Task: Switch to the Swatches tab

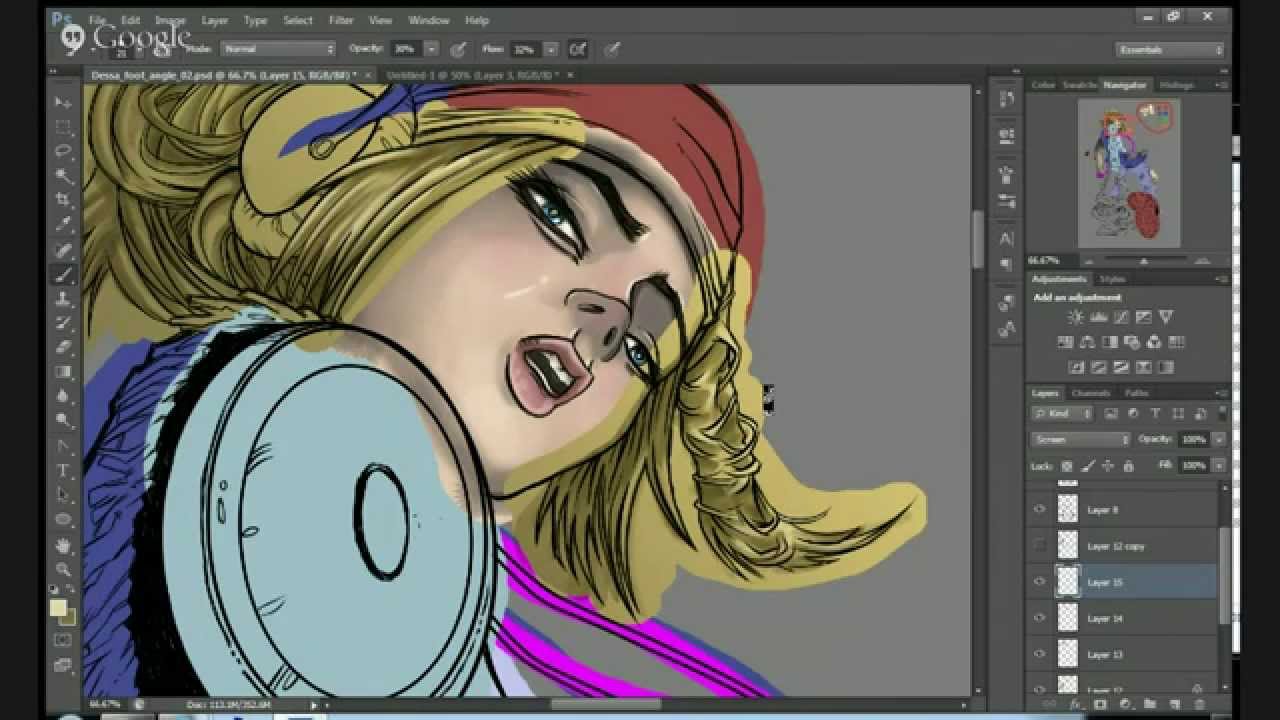Action: (x=1079, y=85)
